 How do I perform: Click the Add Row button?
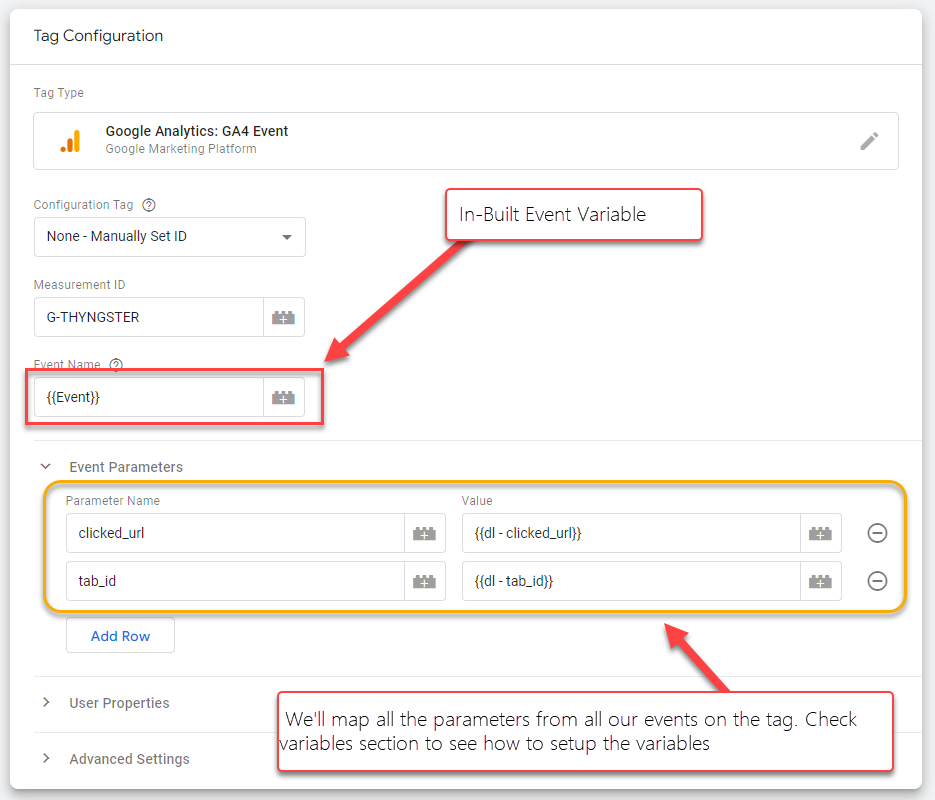coord(120,636)
